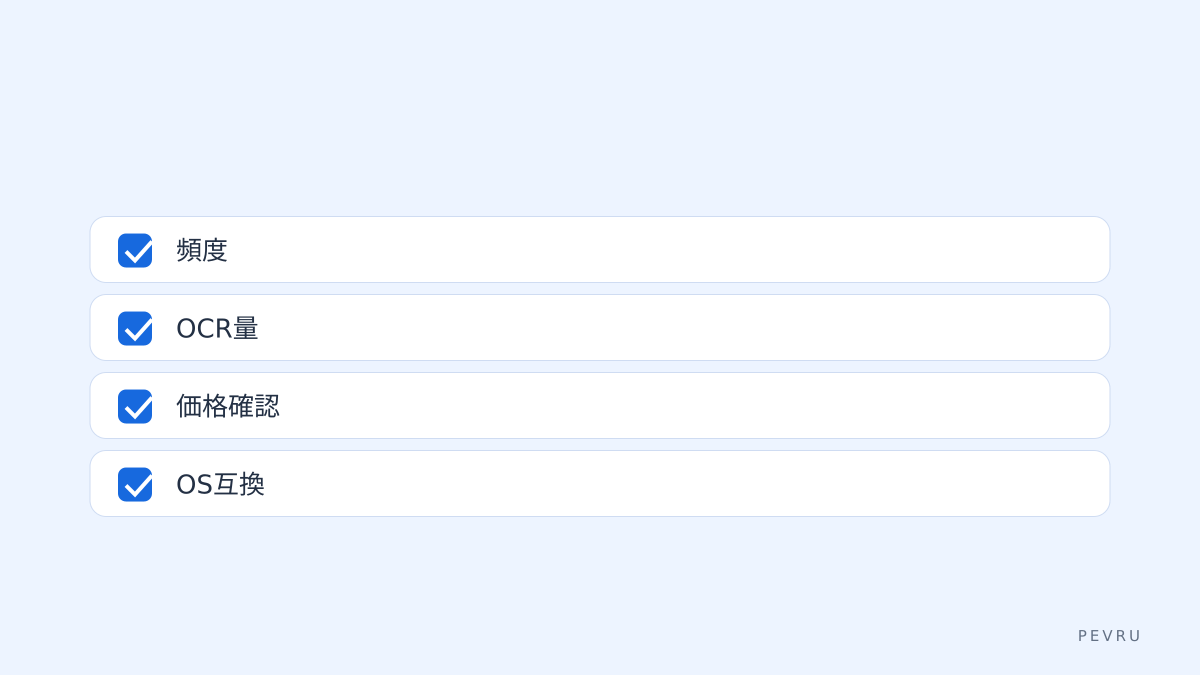Toggle the 価格確認 checkbox off
The image size is (1200, 675).
coord(135,406)
